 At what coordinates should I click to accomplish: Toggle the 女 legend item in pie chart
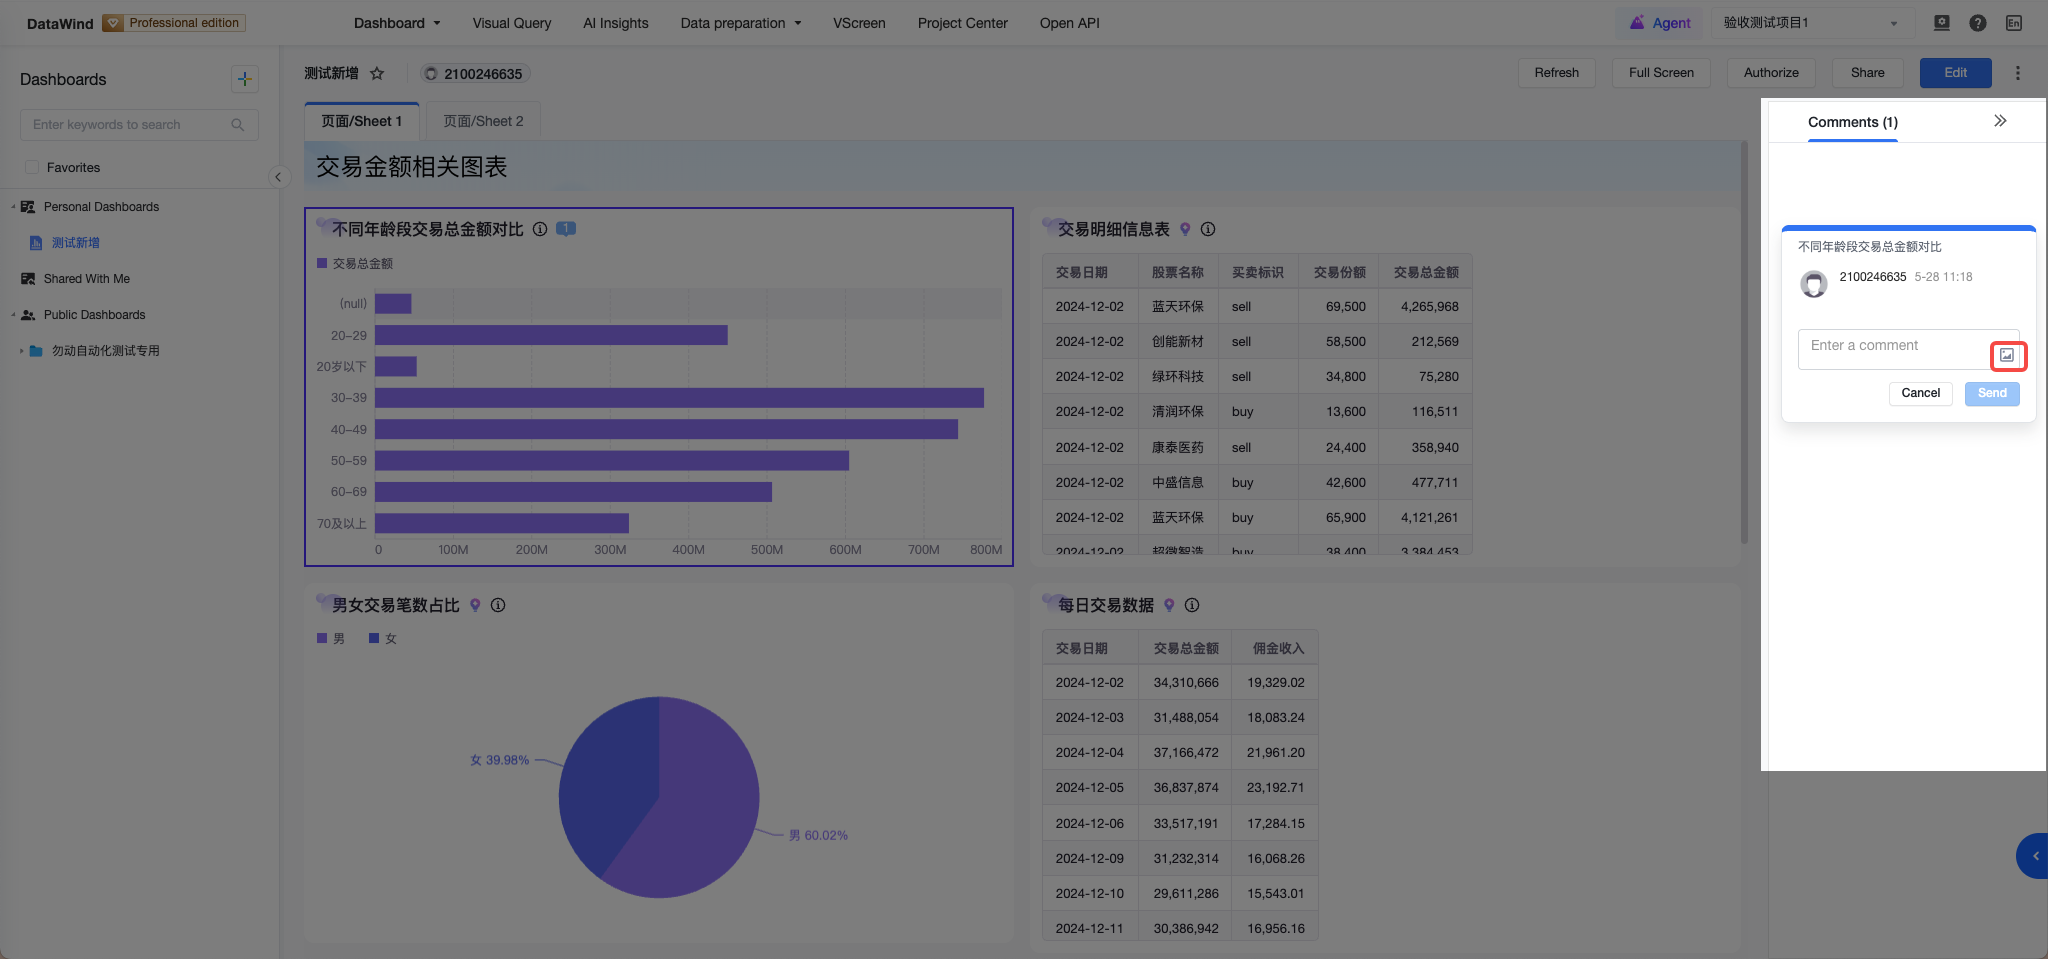click(383, 638)
